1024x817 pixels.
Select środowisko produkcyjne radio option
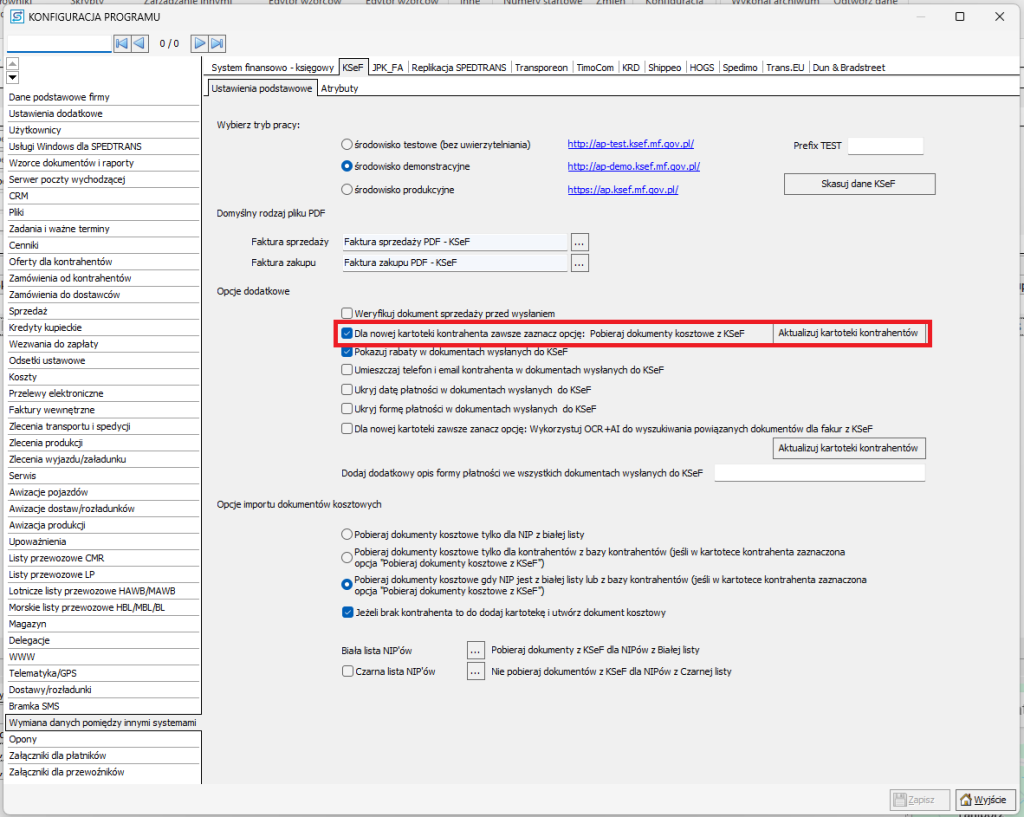pos(347,189)
